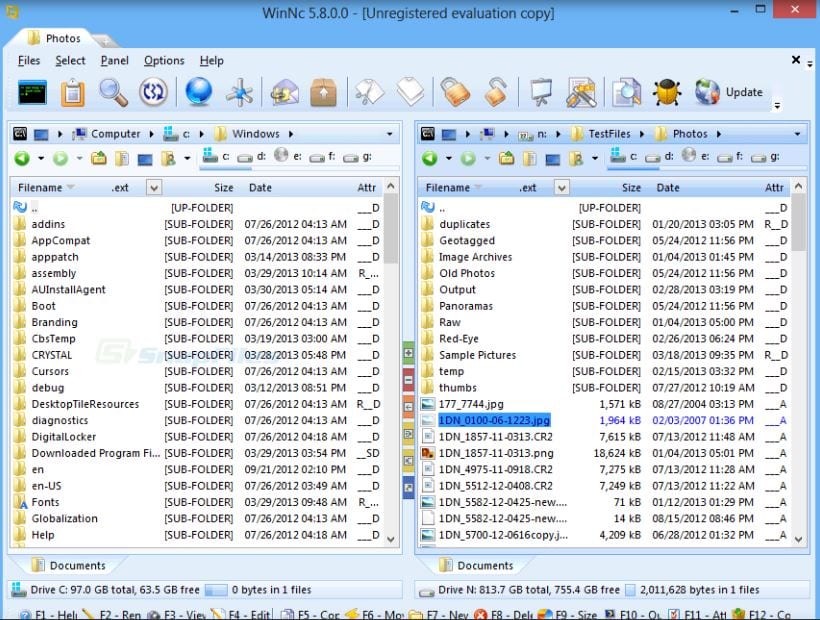
Task: Click the TestFiles breadcrumb in right panel
Action: (x=601, y=134)
